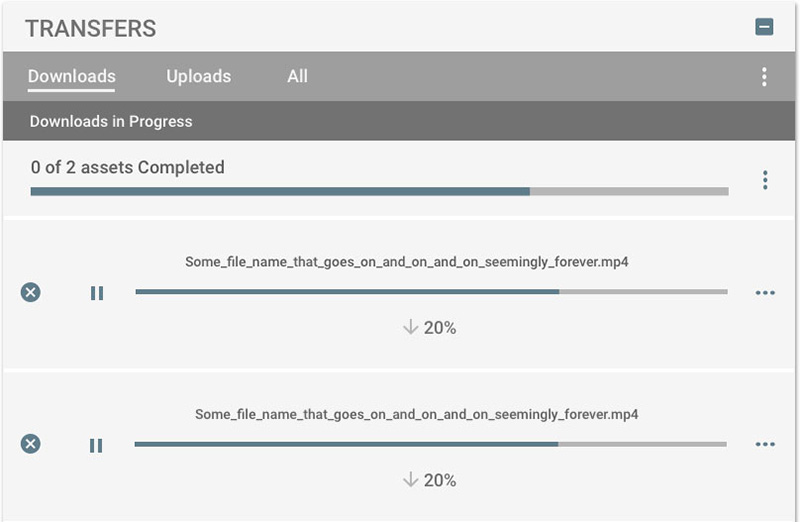The image size is (800, 522).
Task: Select the second download's file name
Action: click(416, 414)
